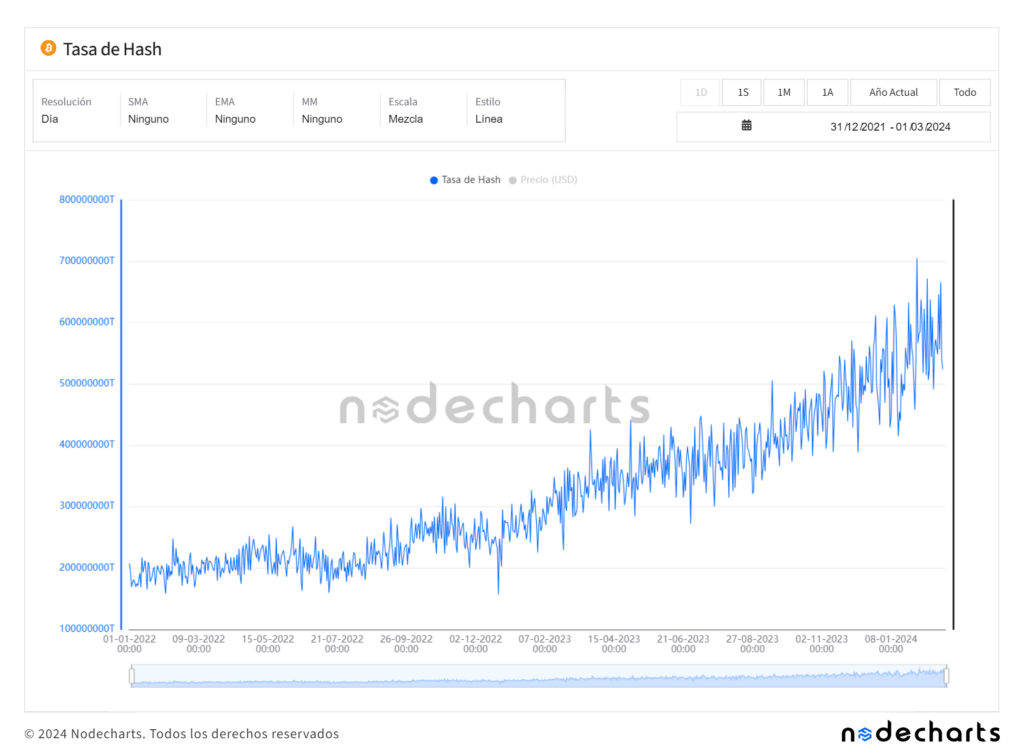This screenshot has height=754, width=1024.
Task: Open the calendar date picker icon
Action: point(745,126)
